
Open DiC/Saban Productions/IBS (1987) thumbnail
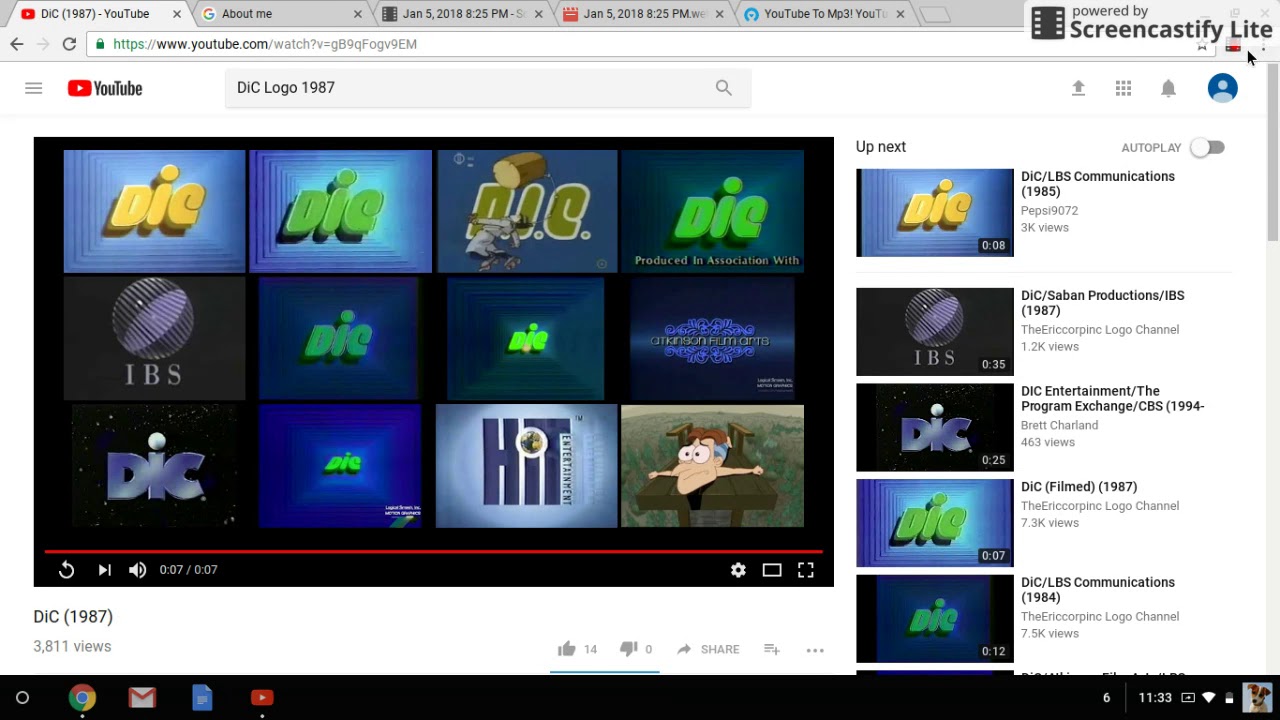coord(935,332)
